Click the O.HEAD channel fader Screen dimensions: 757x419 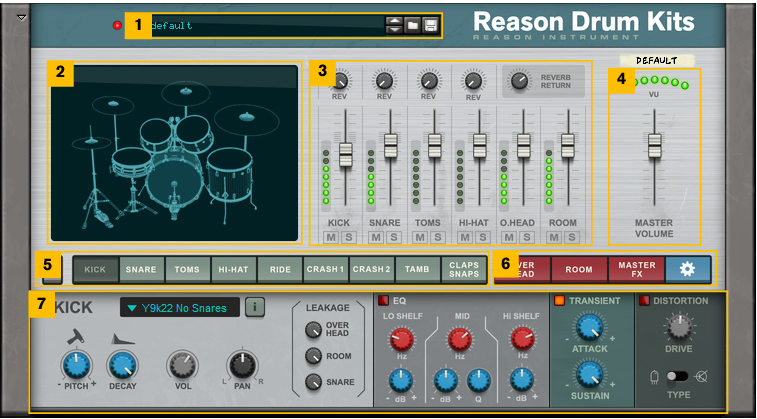(524, 145)
